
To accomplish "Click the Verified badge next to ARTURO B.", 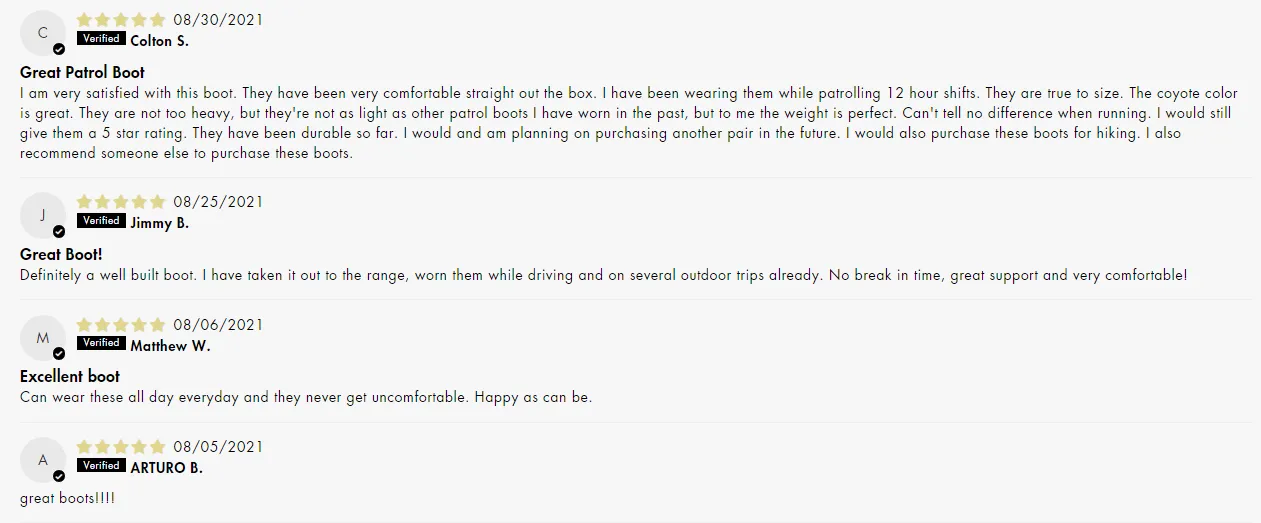I will tap(101, 466).
